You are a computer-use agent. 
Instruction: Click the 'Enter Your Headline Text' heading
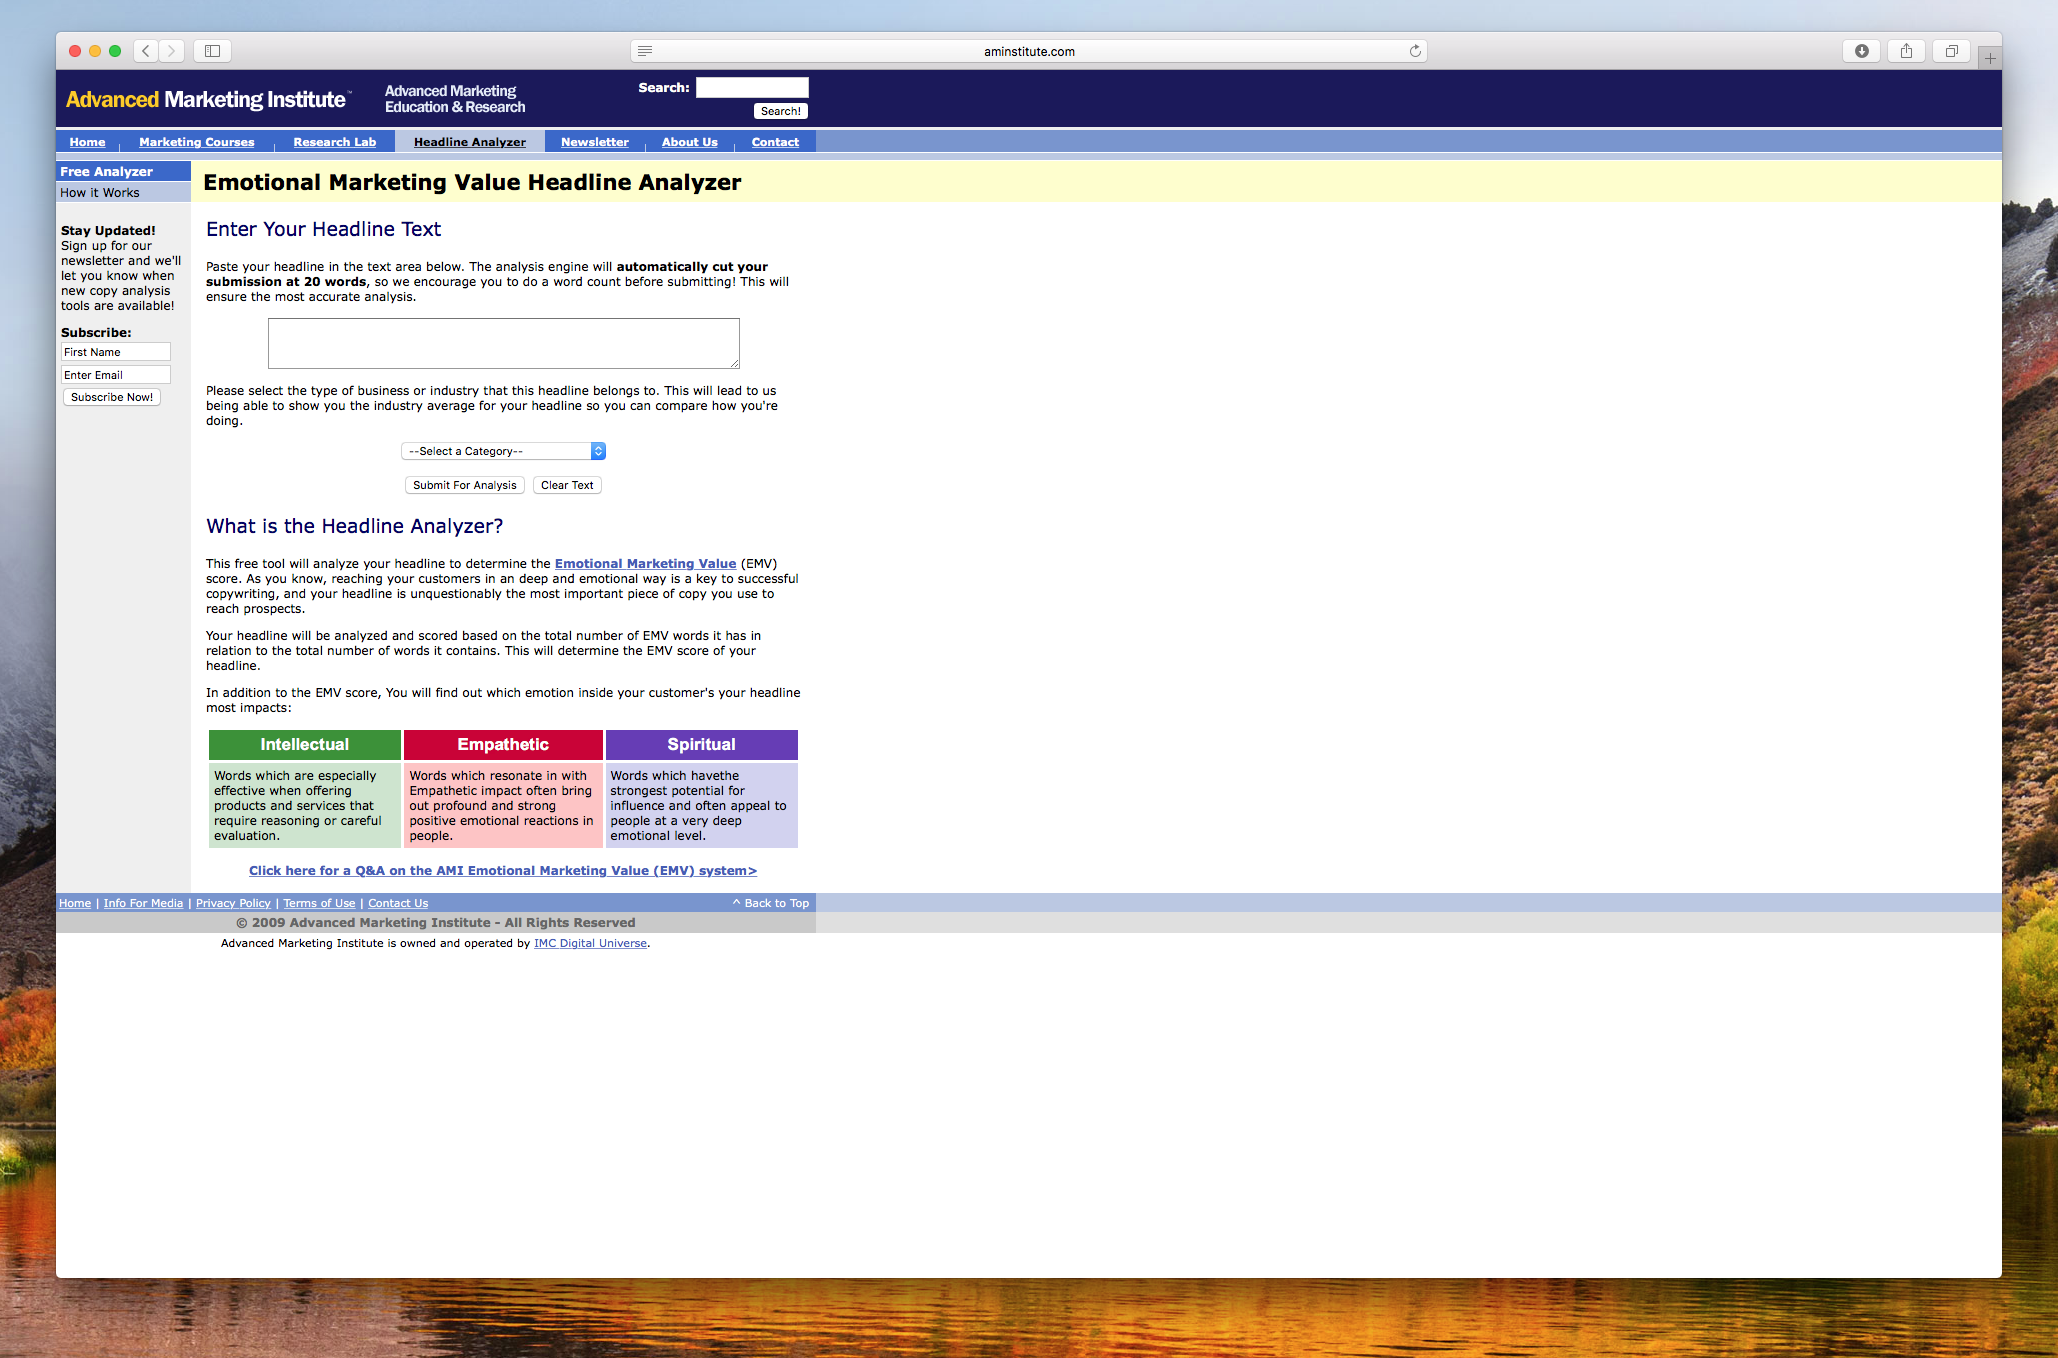pos(324,229)
